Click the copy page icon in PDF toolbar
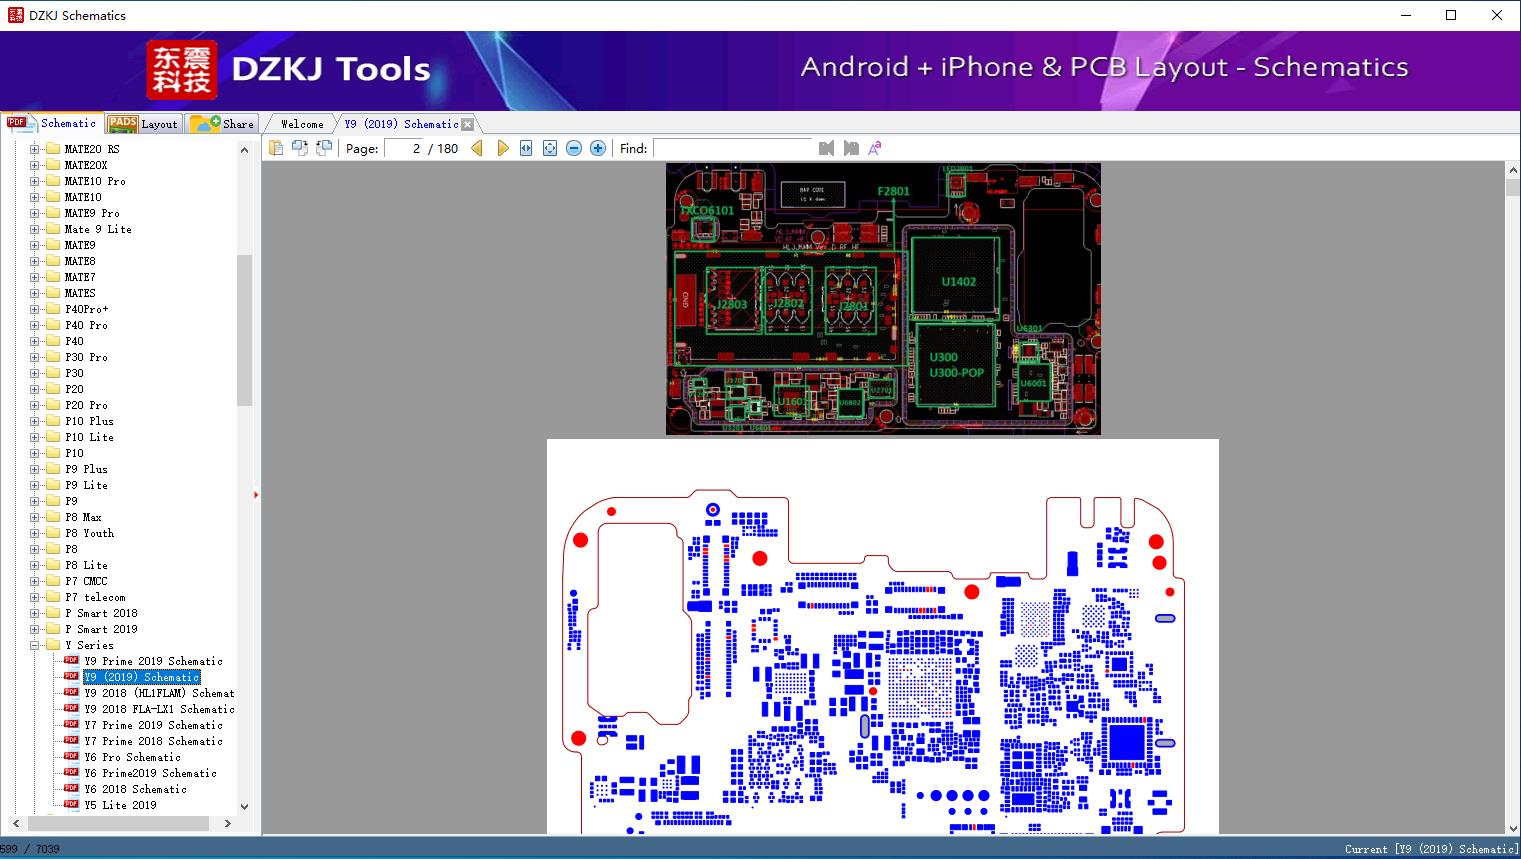 [x=276, y=148]
